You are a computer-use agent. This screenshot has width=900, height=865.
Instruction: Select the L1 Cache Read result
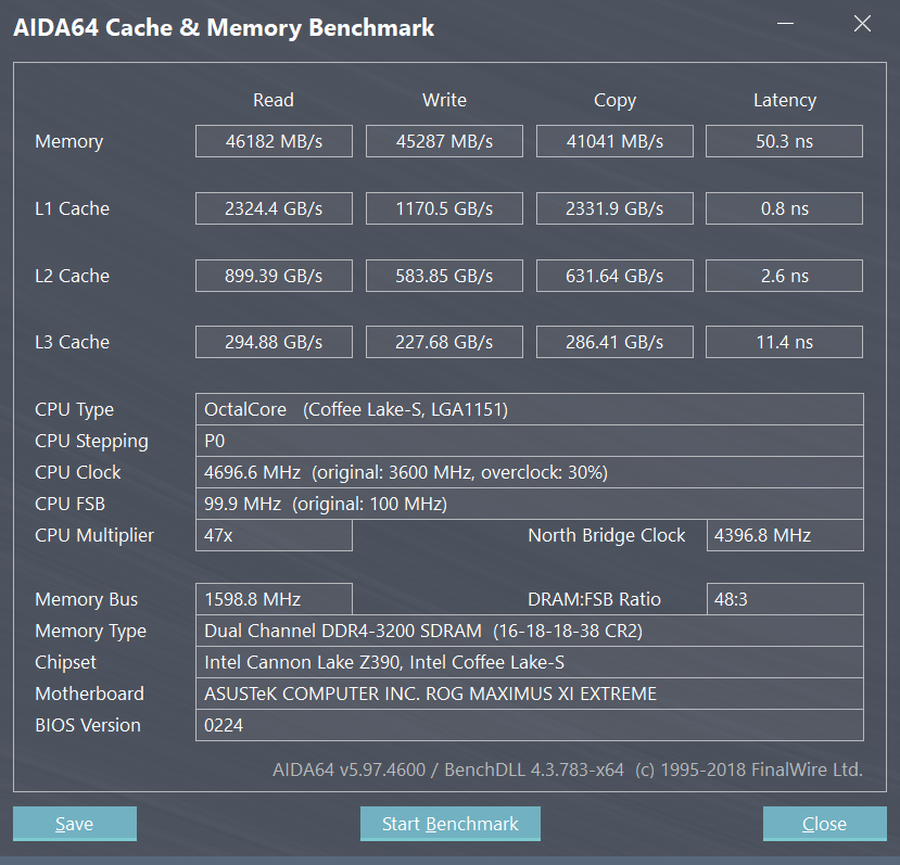tap(274, 208)
